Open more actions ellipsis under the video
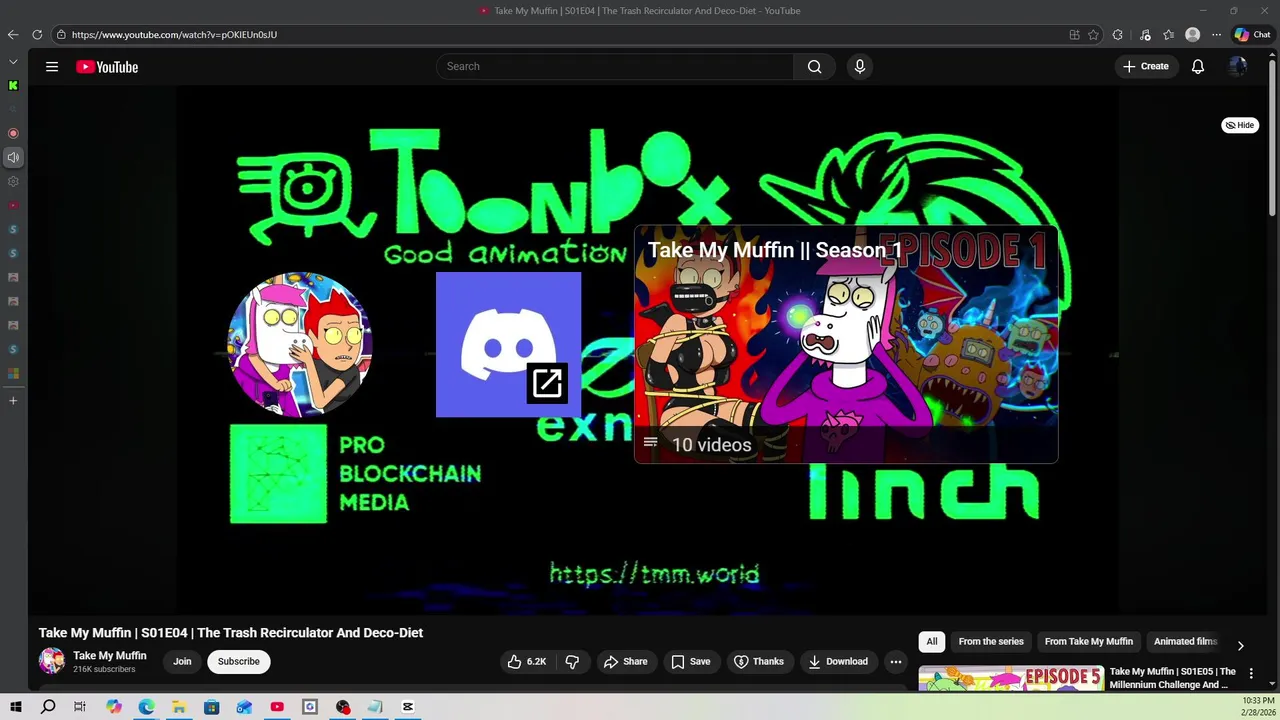1280x720 pixels. (896, 662)
